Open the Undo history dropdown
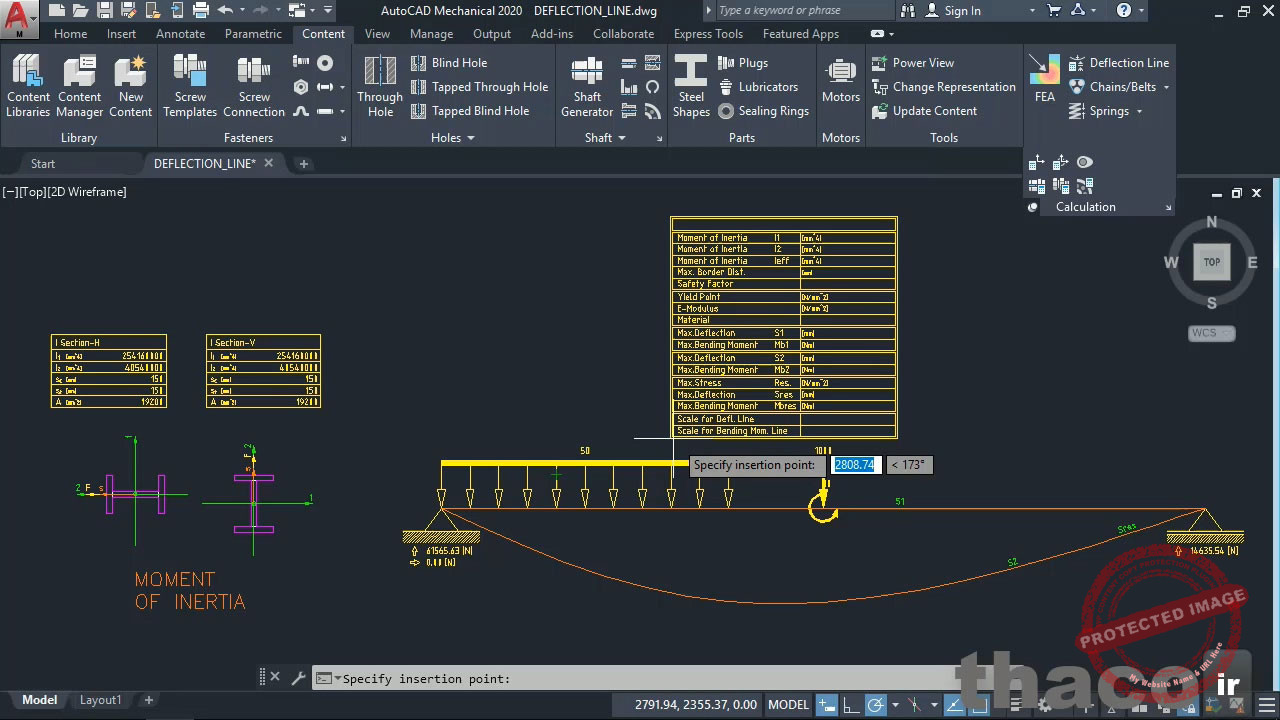Image resolution: width=1280 pixels, height=720 pixels. point(243,11)
